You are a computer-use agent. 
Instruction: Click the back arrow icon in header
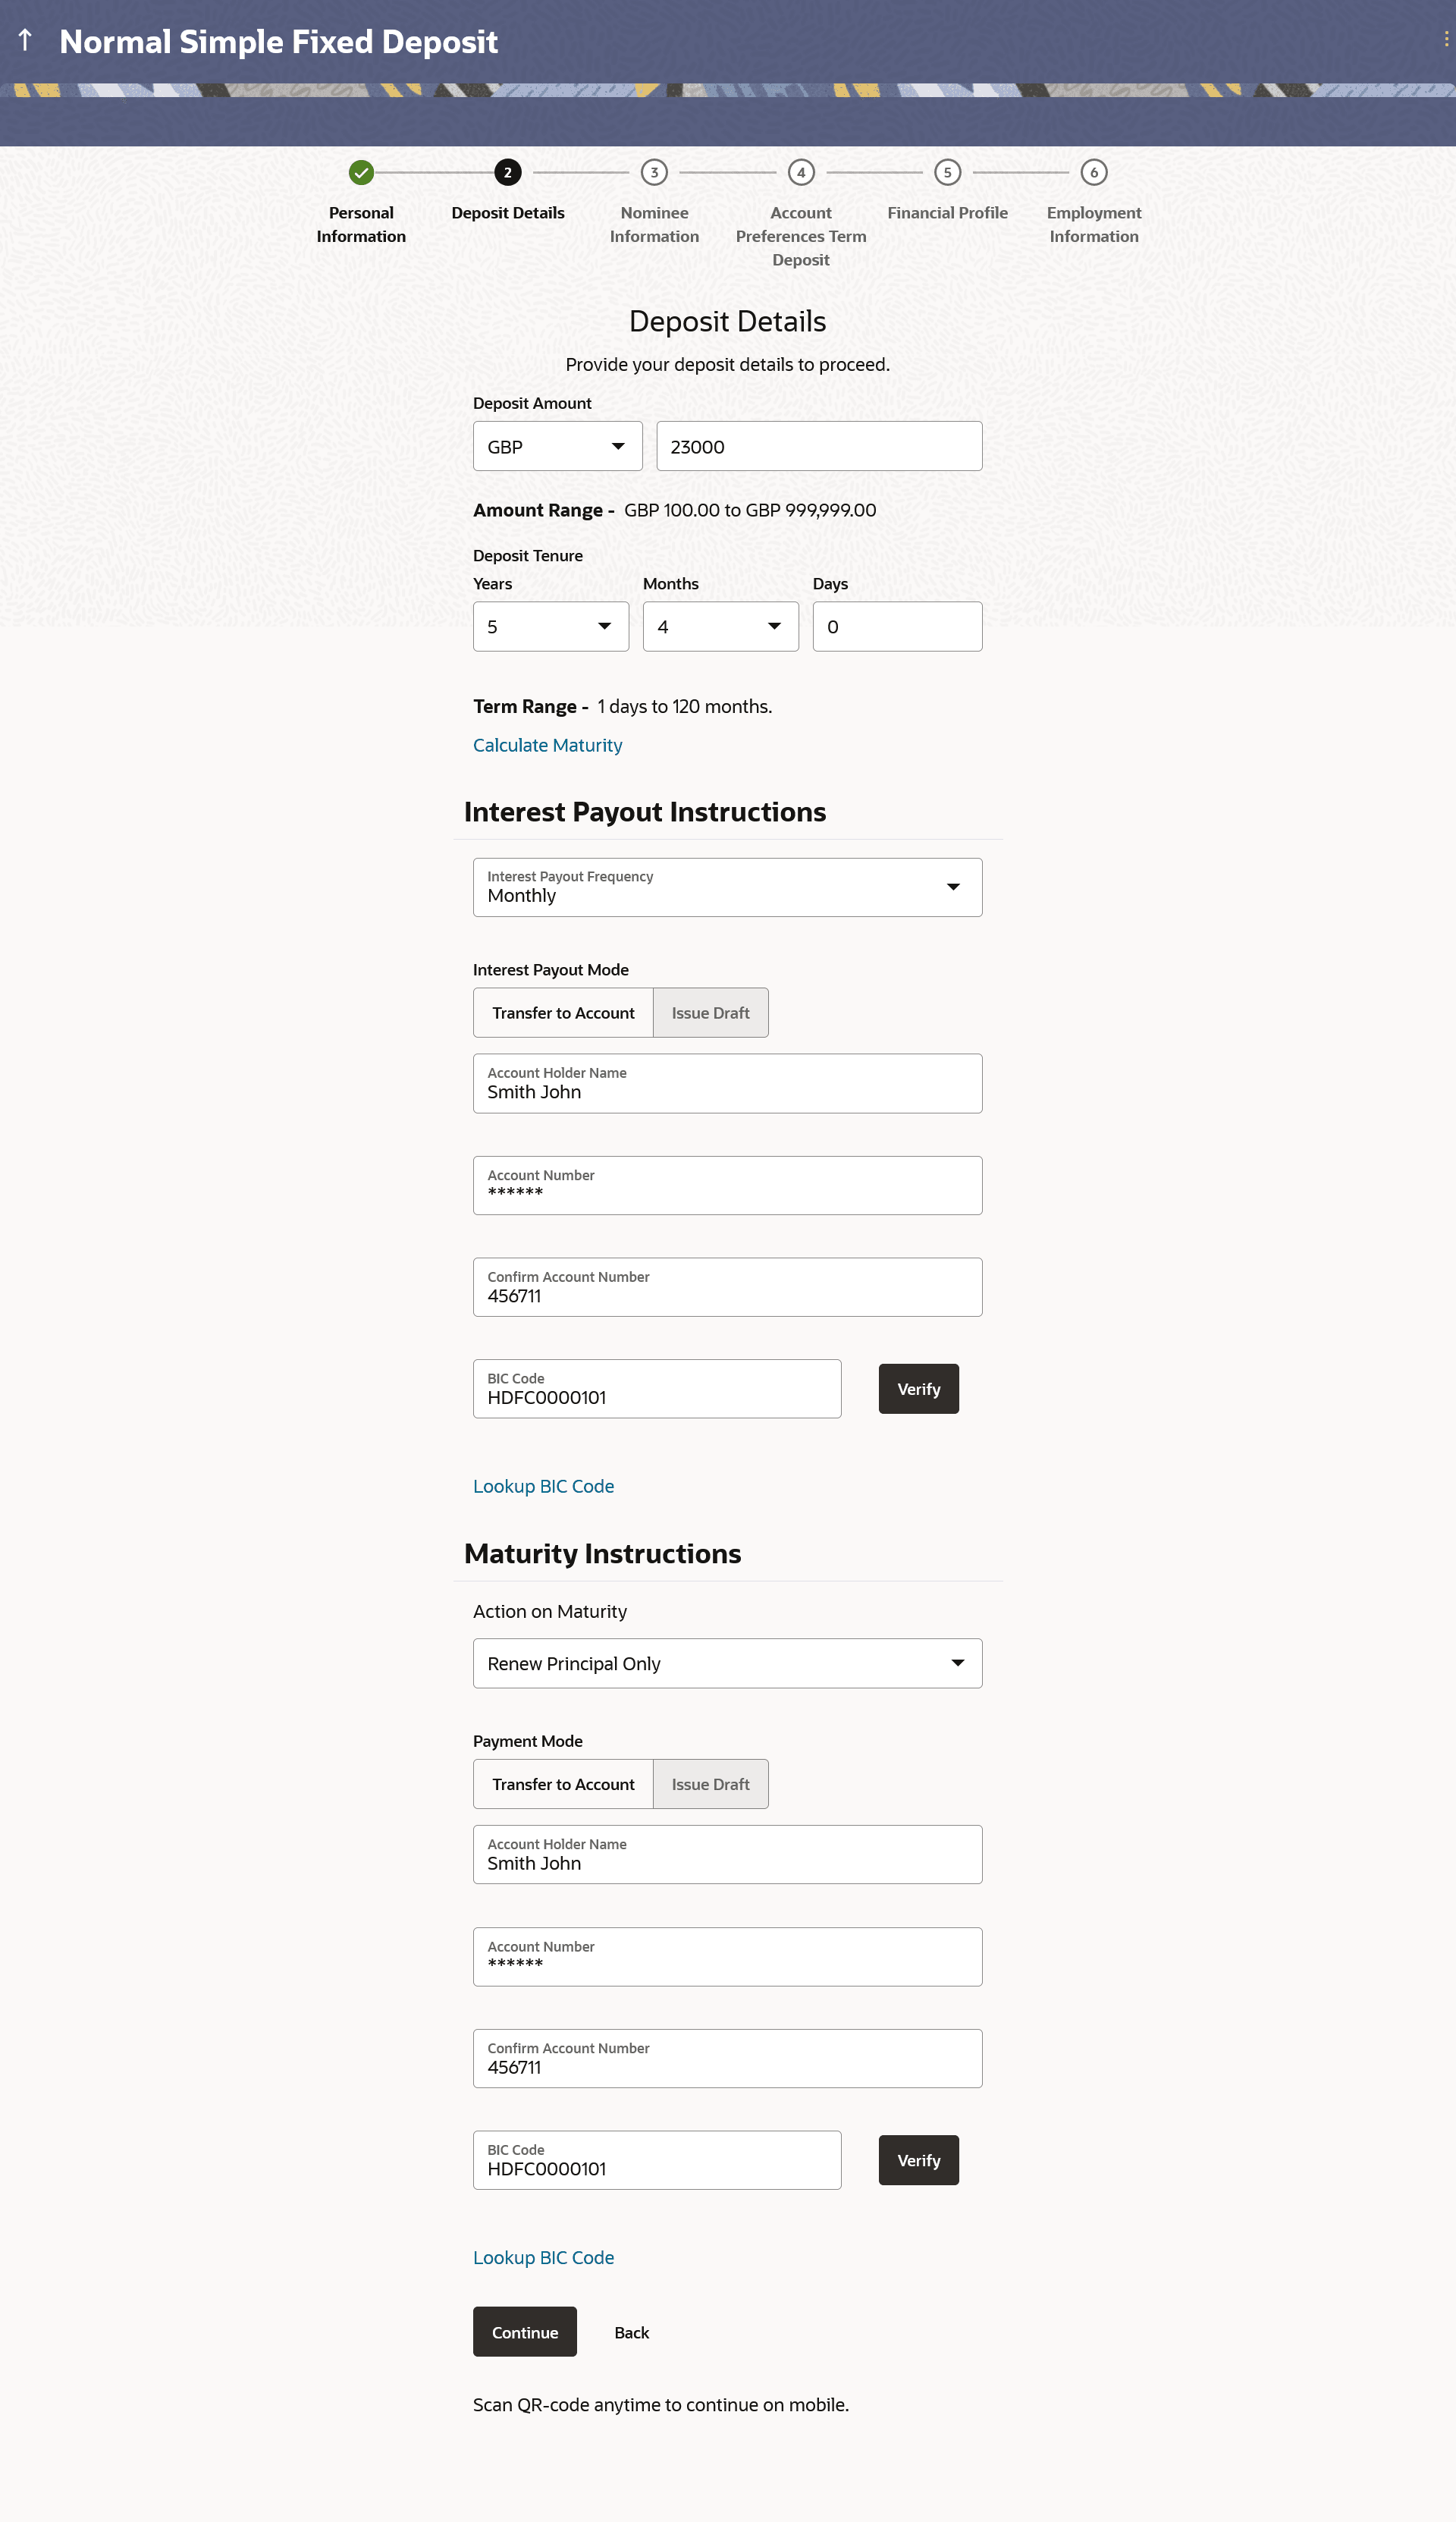tap(26, 40)
